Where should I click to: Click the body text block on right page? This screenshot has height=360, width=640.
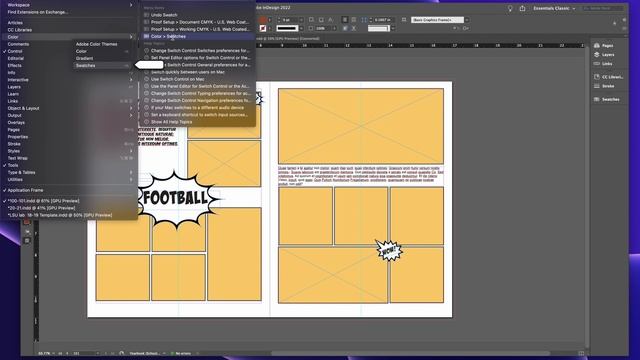pos(361,176)
